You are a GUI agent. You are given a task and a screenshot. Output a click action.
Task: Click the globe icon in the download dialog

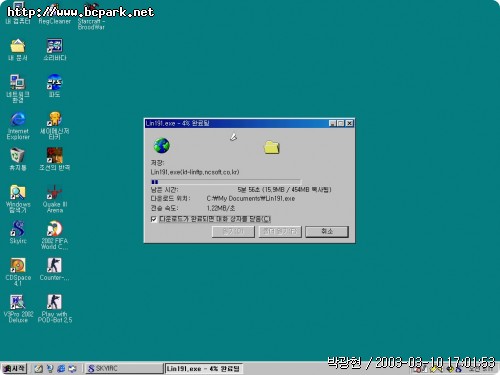click(x=162, y=146)
